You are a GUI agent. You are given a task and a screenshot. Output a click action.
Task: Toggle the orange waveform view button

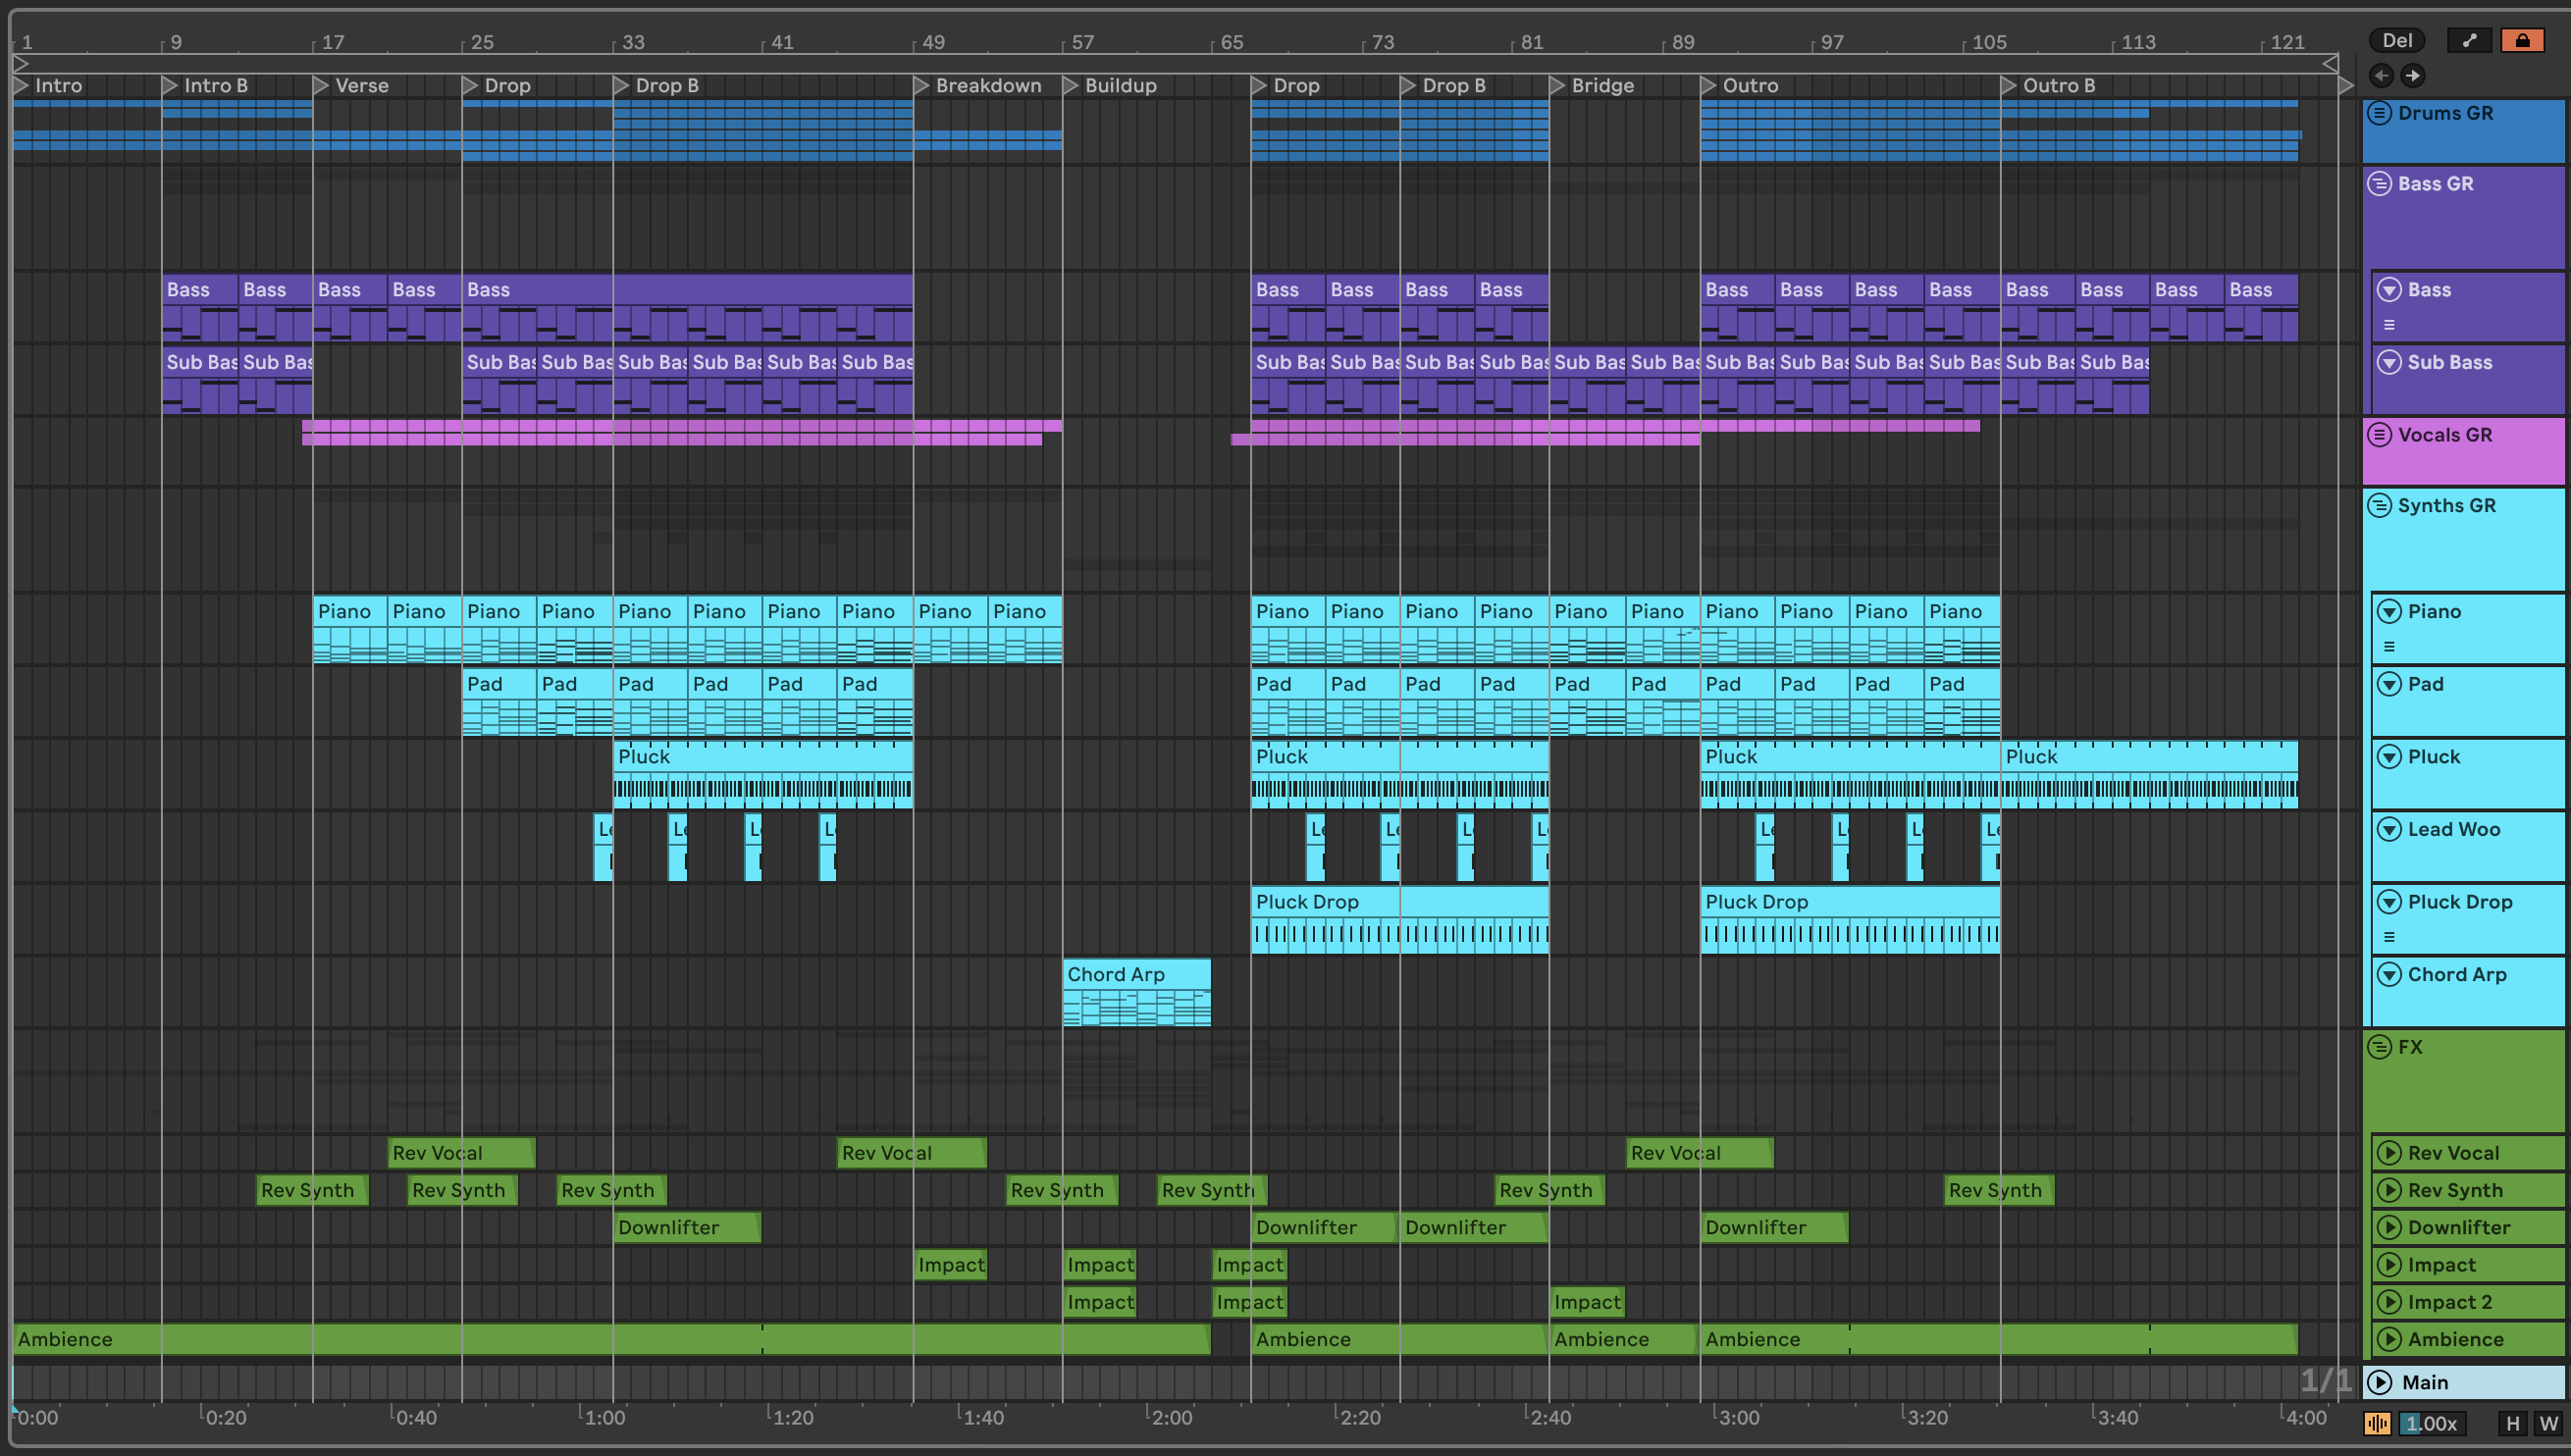click(2377, 1423)
